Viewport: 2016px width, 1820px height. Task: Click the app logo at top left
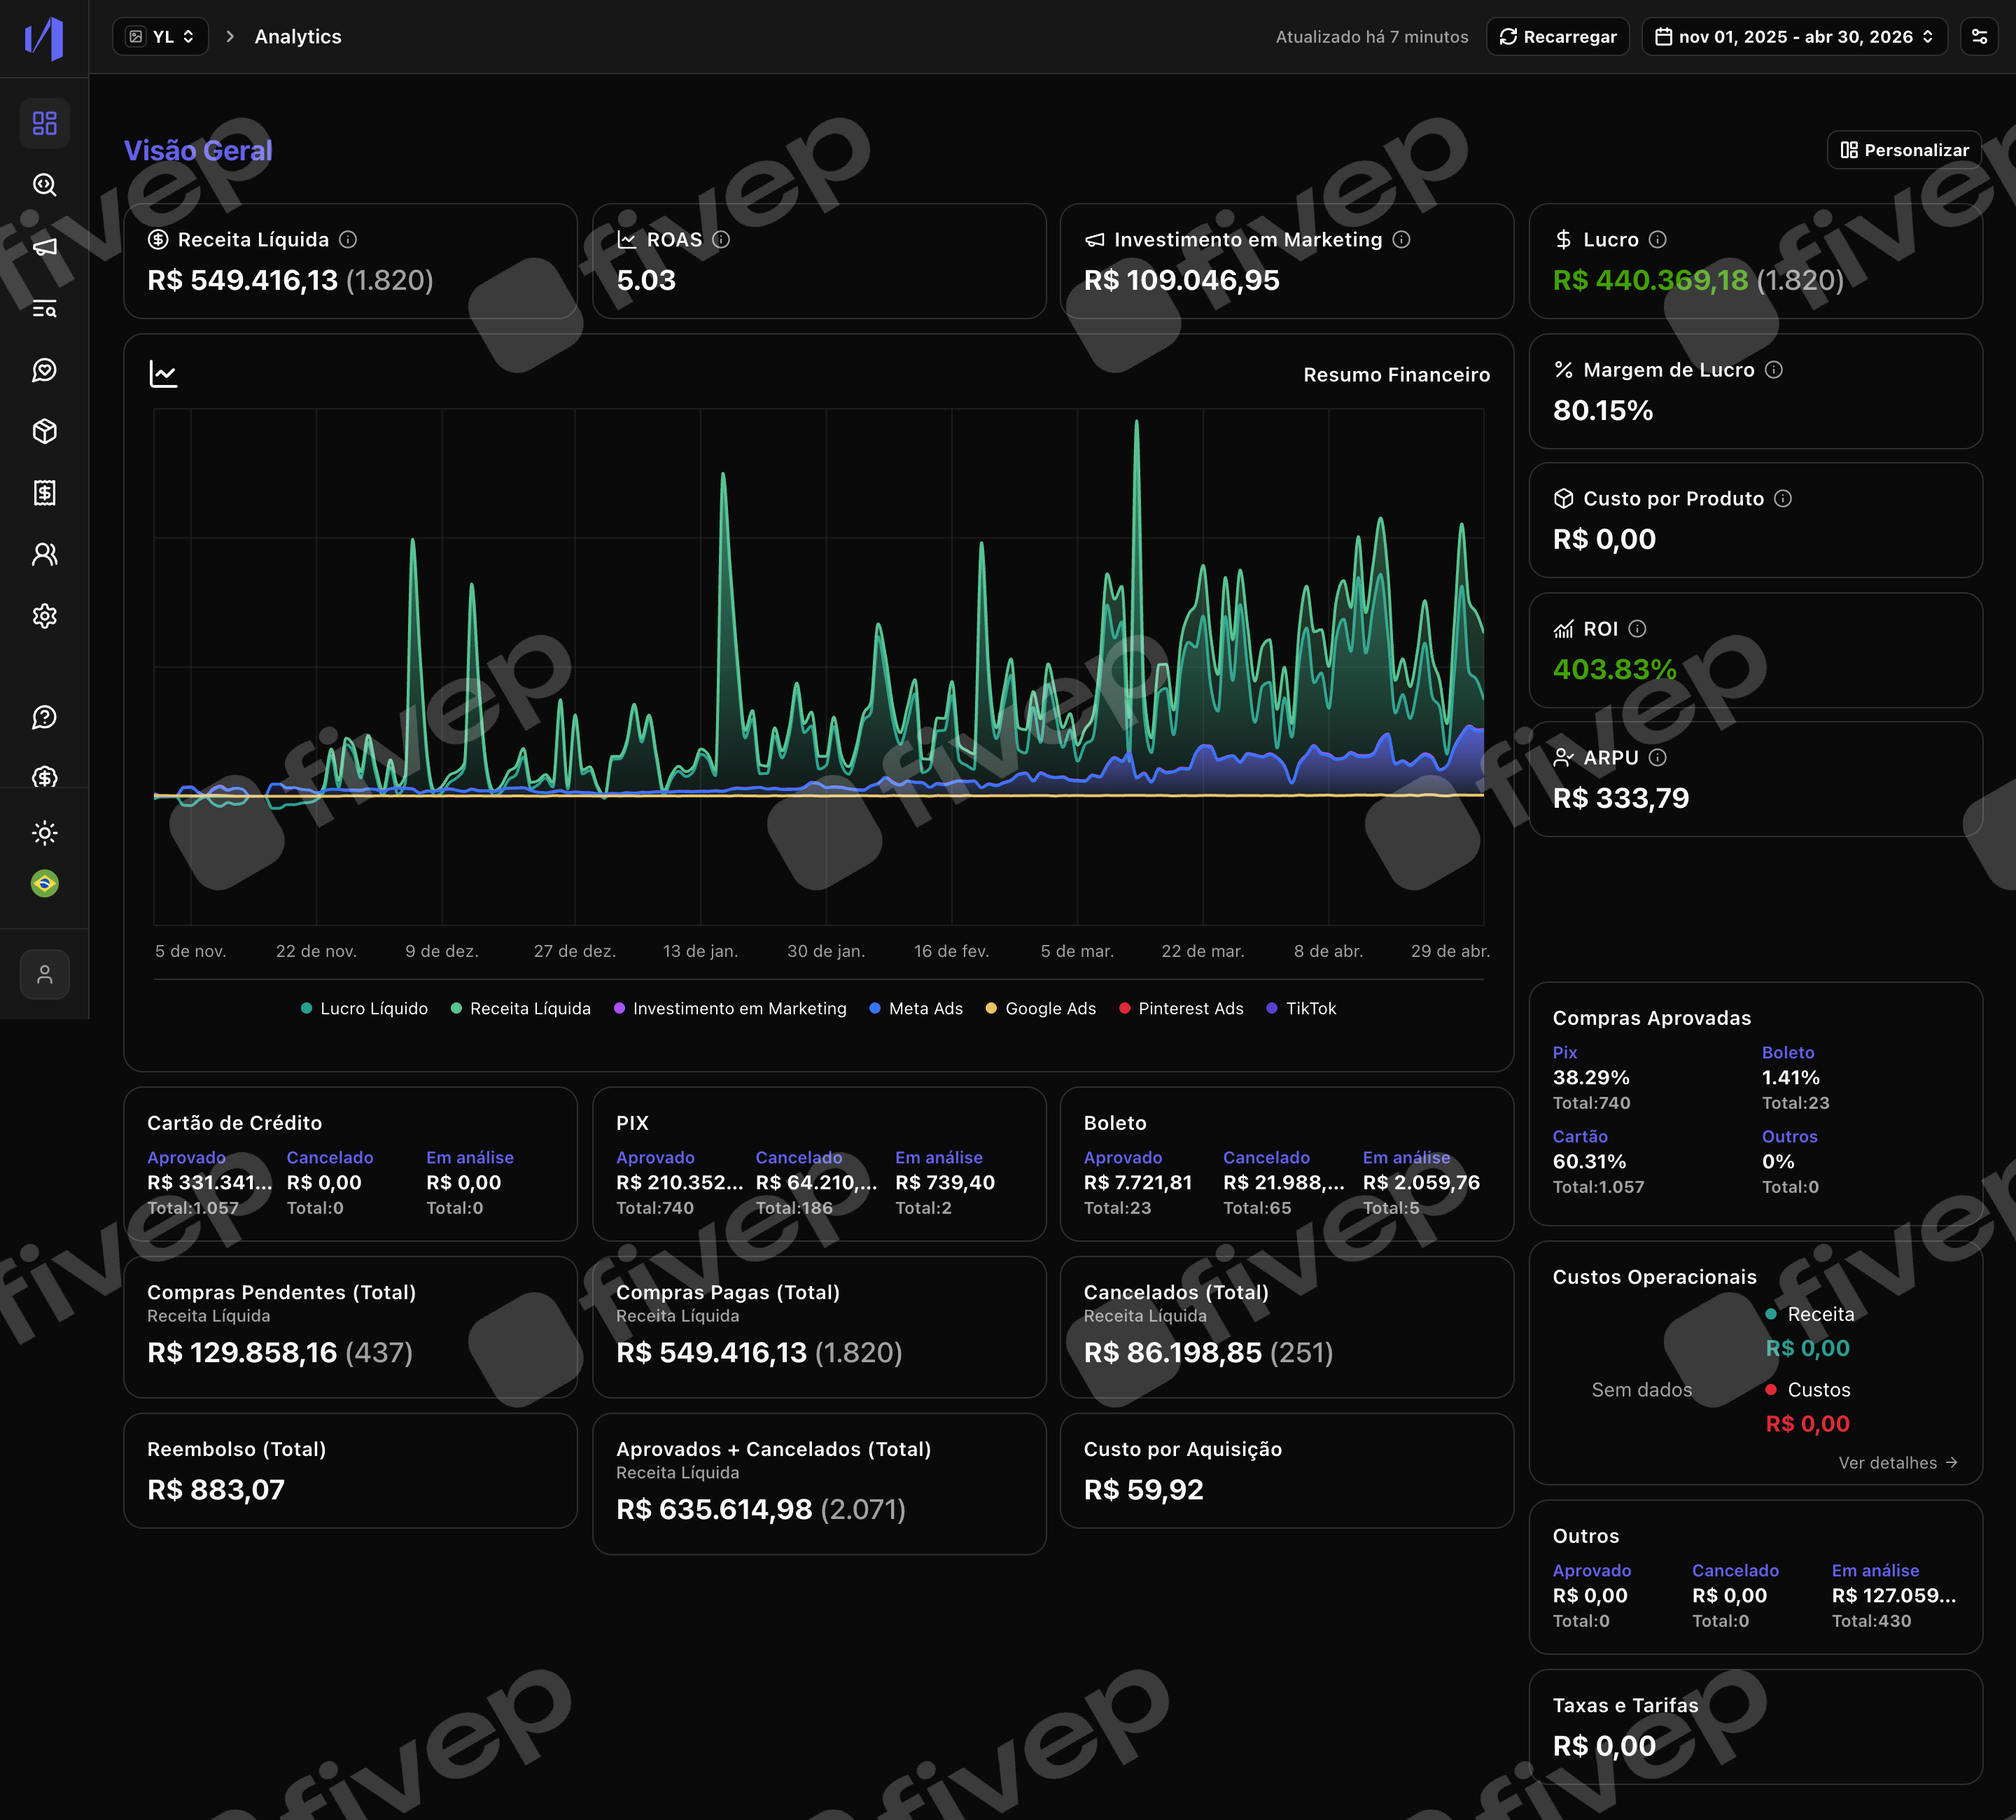pyautogui.click(x=44, y=38)
